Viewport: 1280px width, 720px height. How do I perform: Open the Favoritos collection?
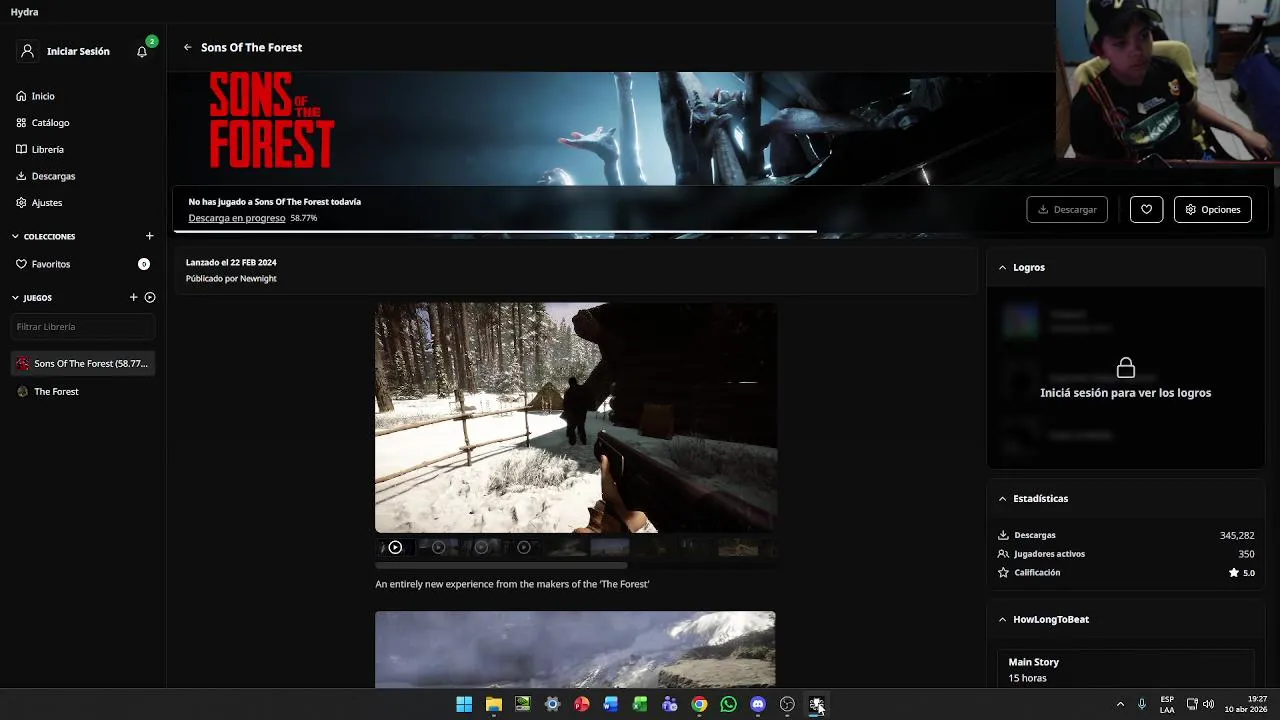point(83,264)
